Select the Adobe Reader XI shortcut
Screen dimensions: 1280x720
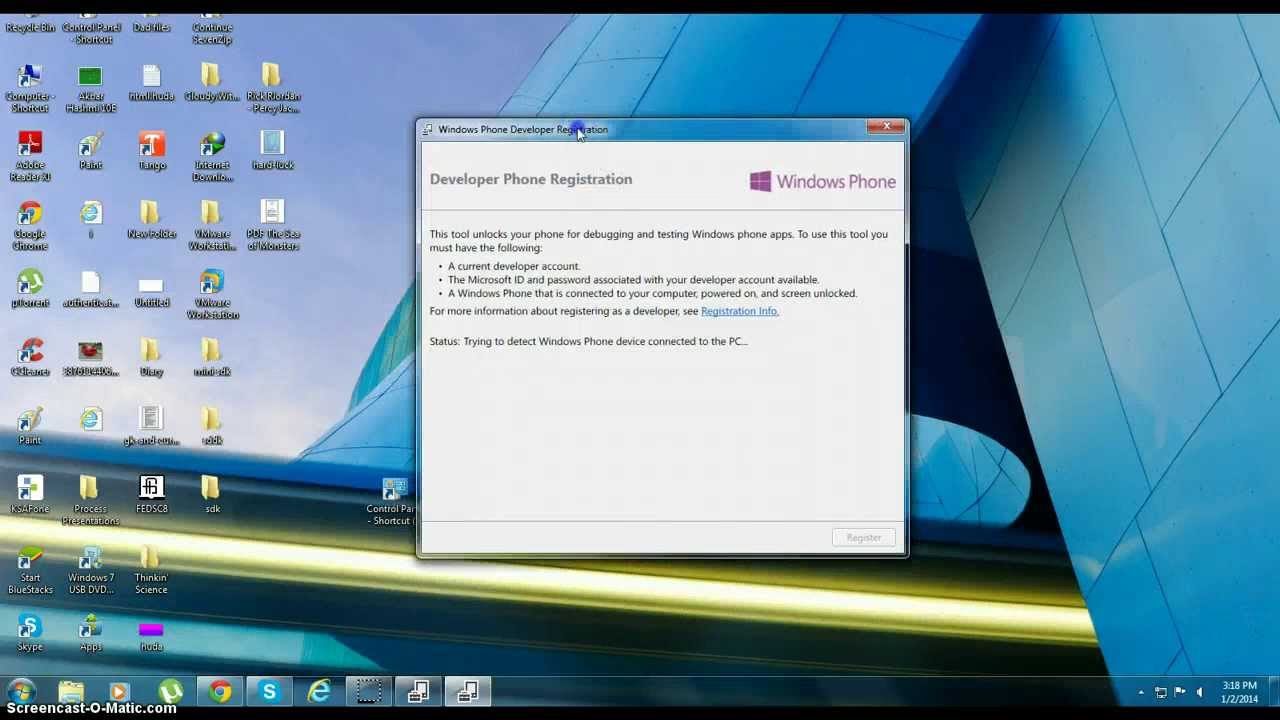point(30,158)
